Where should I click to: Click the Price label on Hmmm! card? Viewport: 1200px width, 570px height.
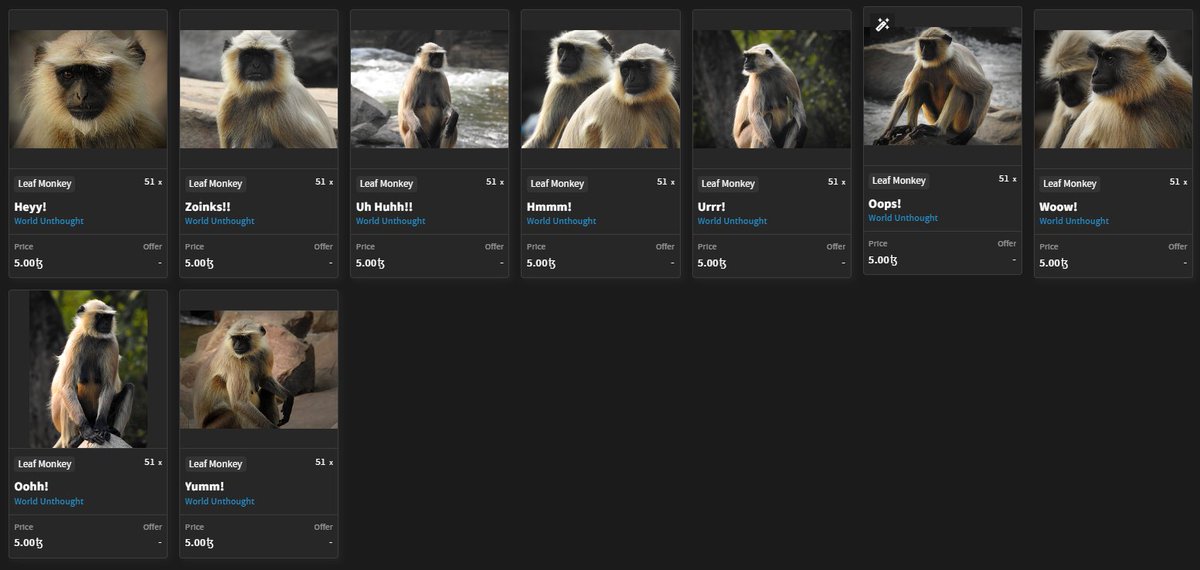pyautogui.click(x=536, y=246)
